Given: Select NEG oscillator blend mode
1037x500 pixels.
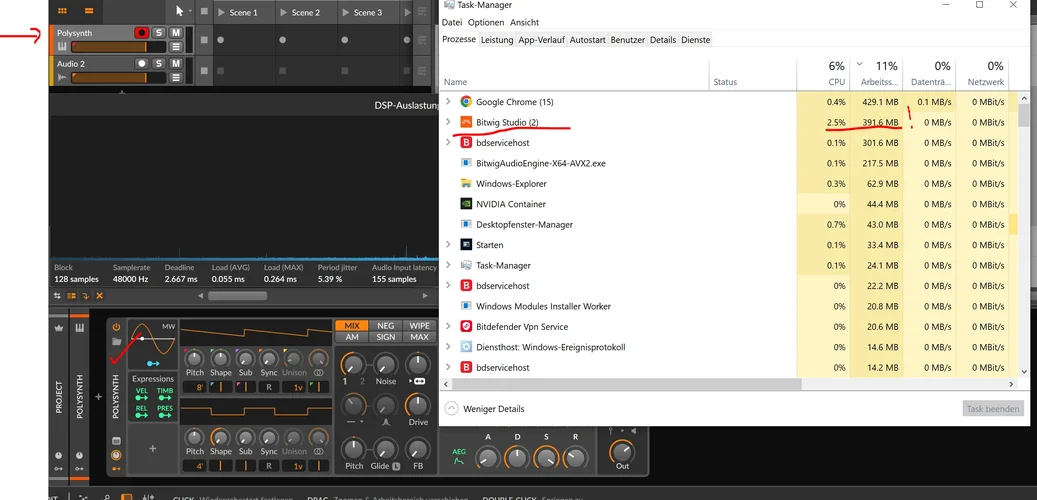Looking at the screenshot, I should tap(386, 325).
